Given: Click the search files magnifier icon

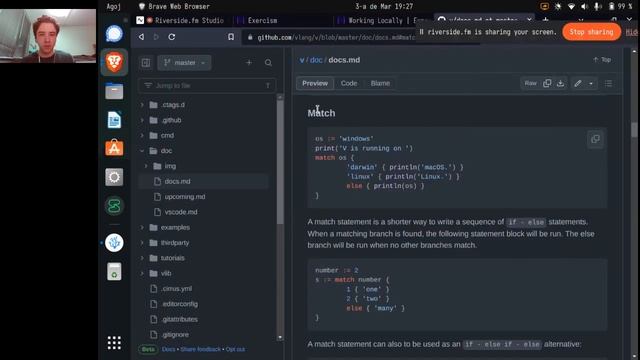Looking at the screenshot, I should (x=268, y=63).
